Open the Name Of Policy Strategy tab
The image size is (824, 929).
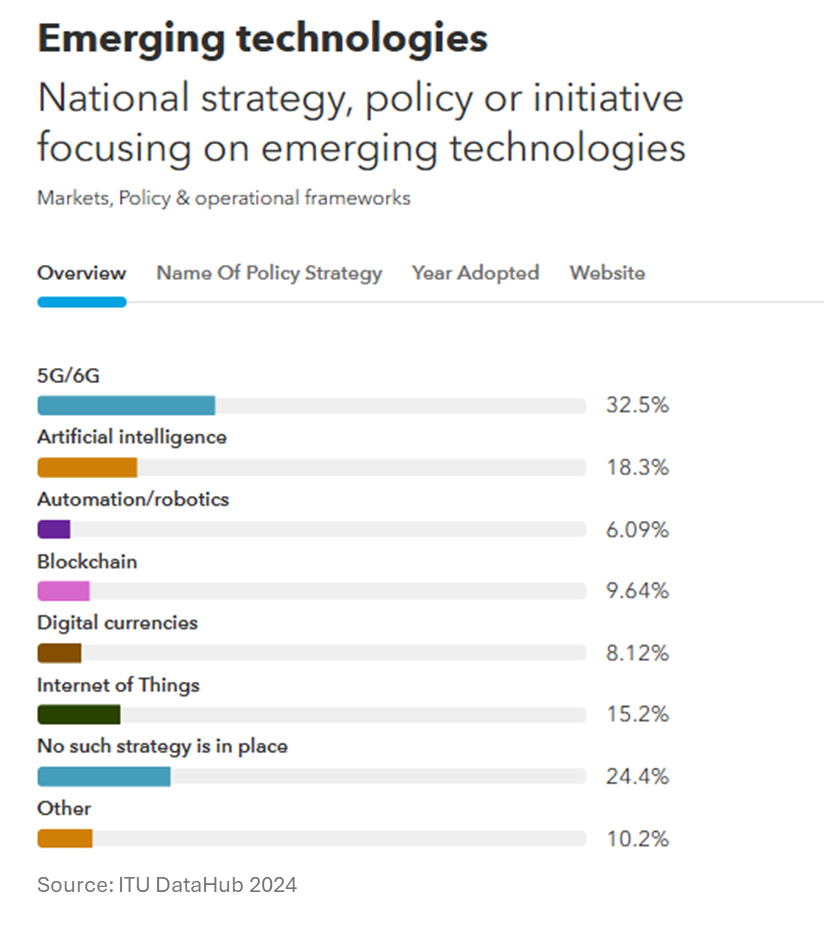(x=269, y=273)
